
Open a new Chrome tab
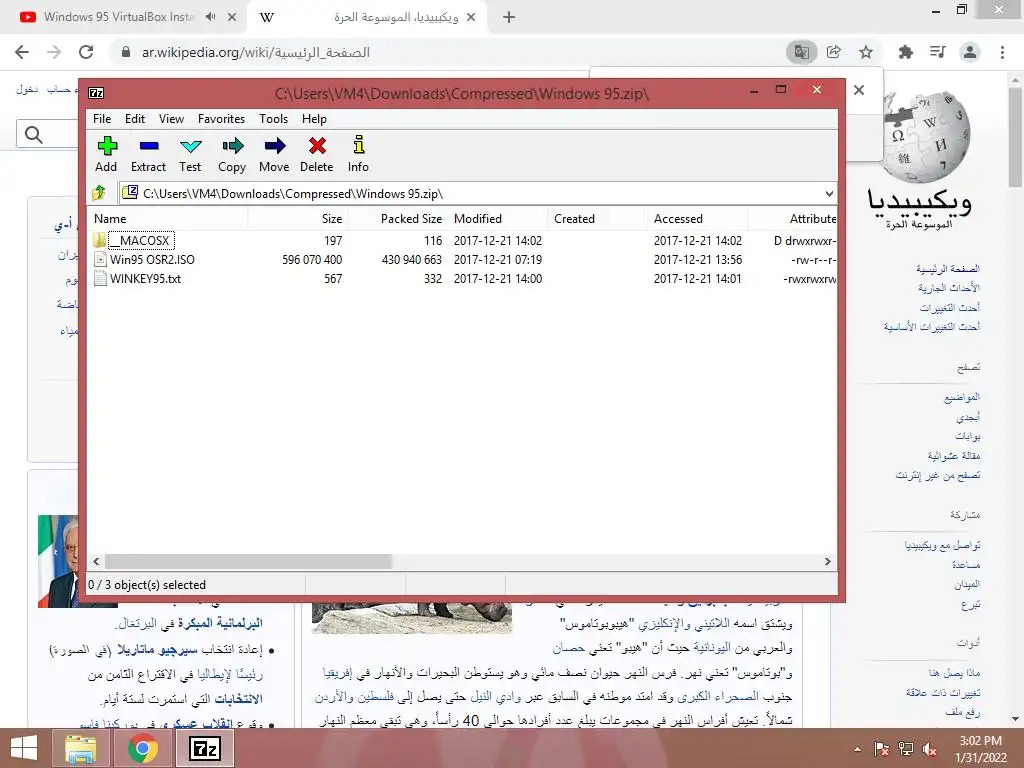pyautogui.click(x=509, y=18)
